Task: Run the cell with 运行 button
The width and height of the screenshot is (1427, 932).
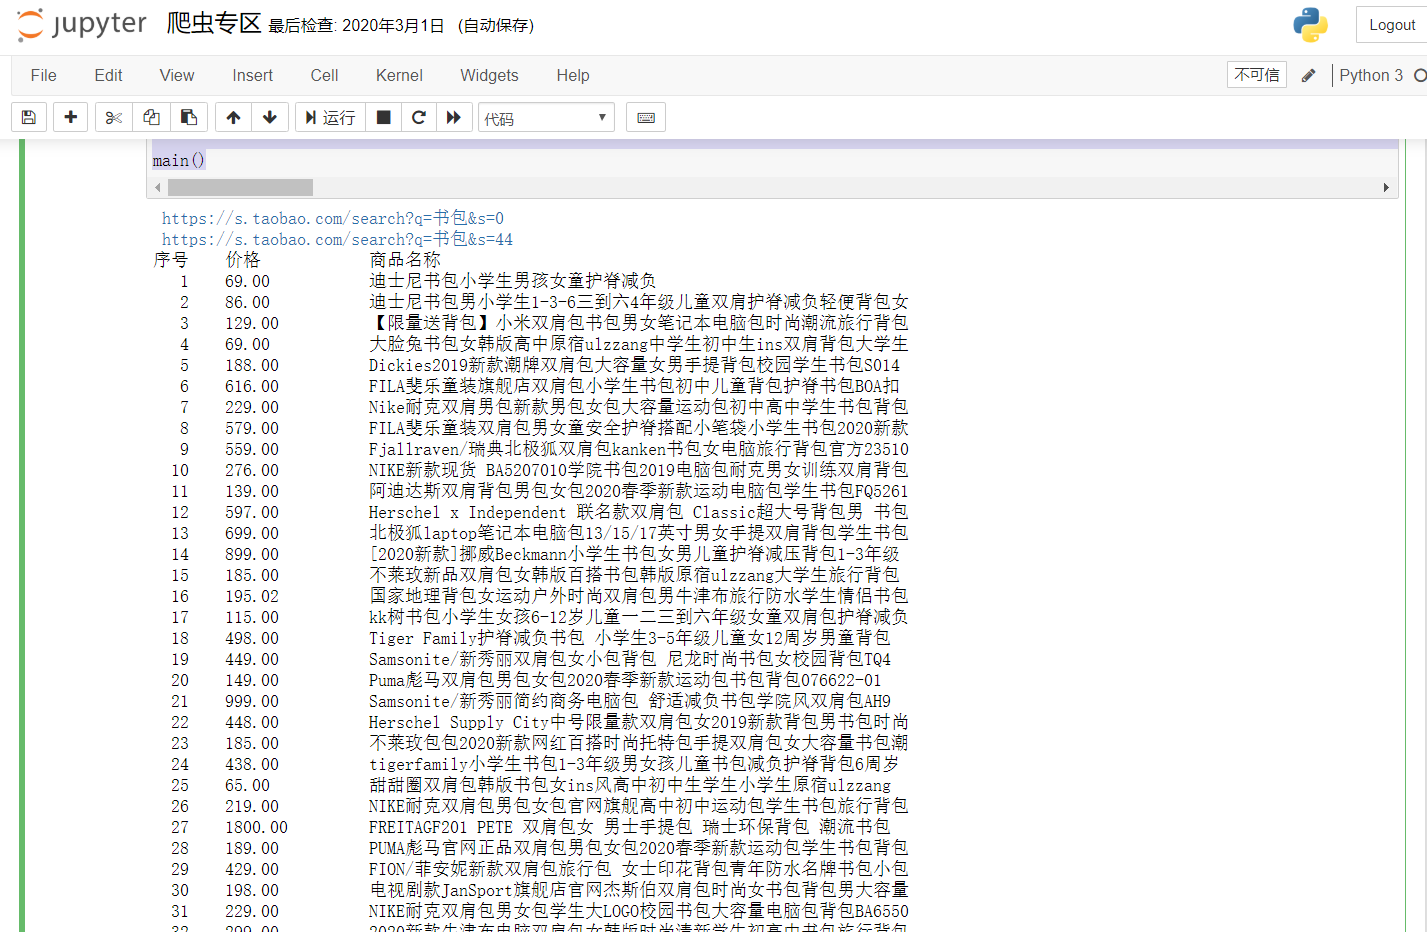Action: click(x=330, y=117)
